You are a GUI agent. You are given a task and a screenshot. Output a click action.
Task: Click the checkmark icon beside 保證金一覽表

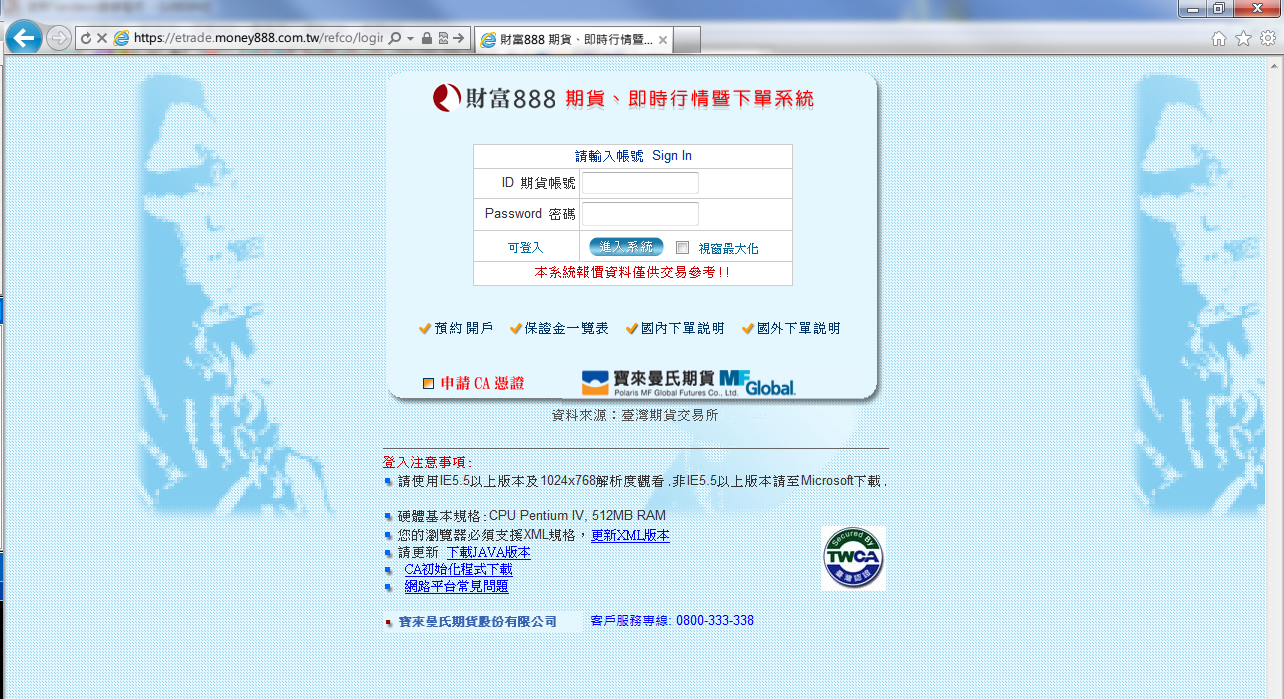coord(516,328)
